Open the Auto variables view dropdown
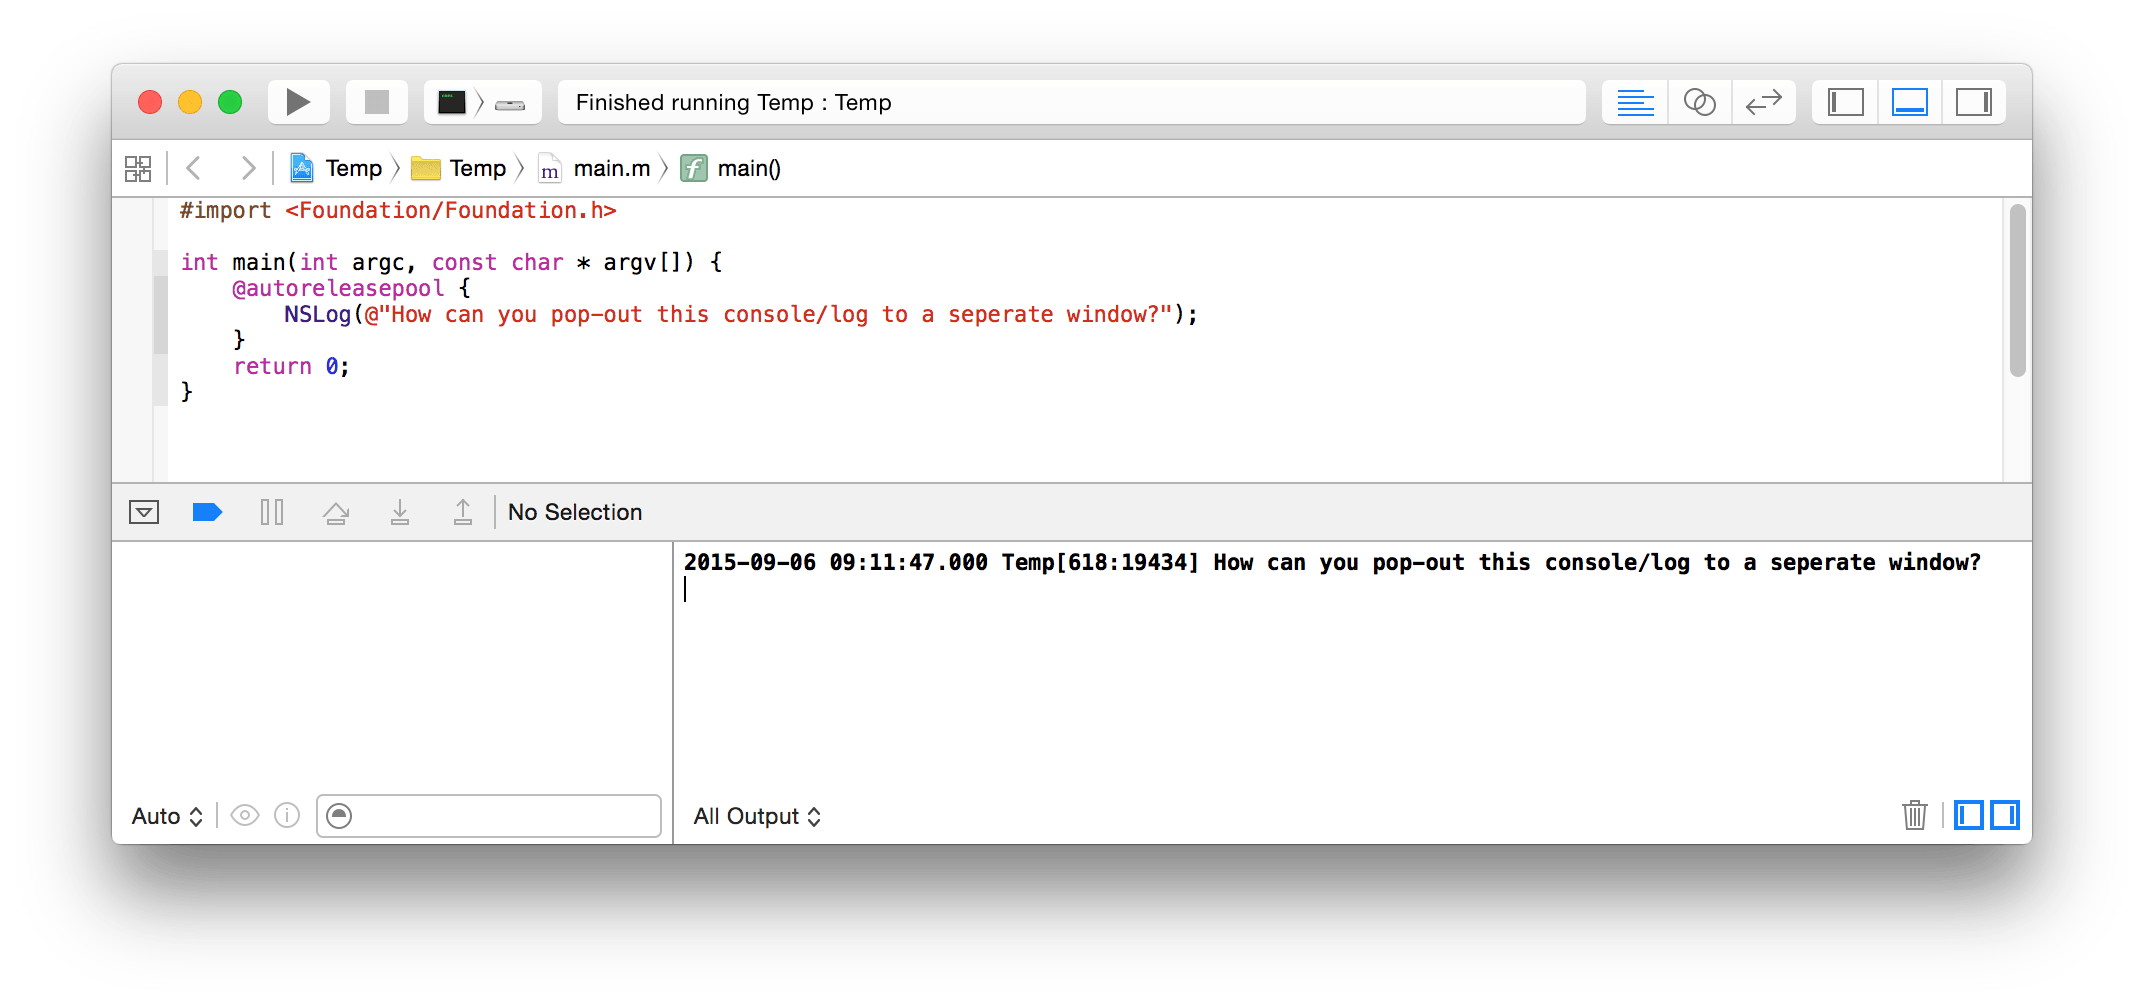2144x1004 pixels. [x=165, y=815]
